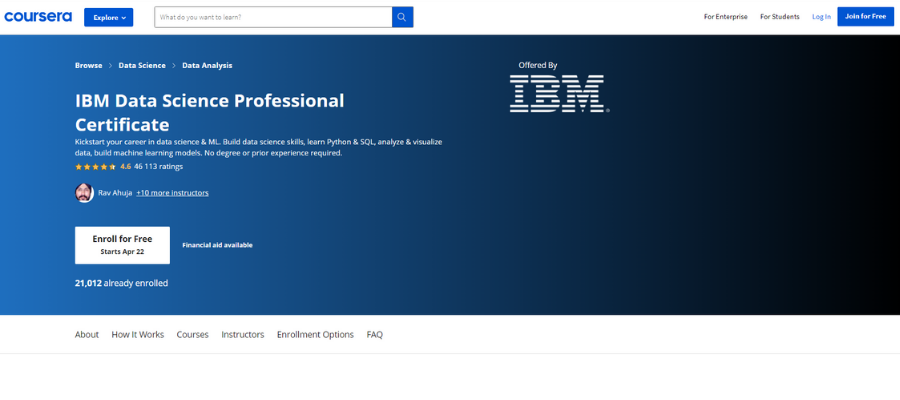The height and width of the screenshot is (400, 900).
Task: Click Enroll for Free button
Action: click(x=122, y=245)
